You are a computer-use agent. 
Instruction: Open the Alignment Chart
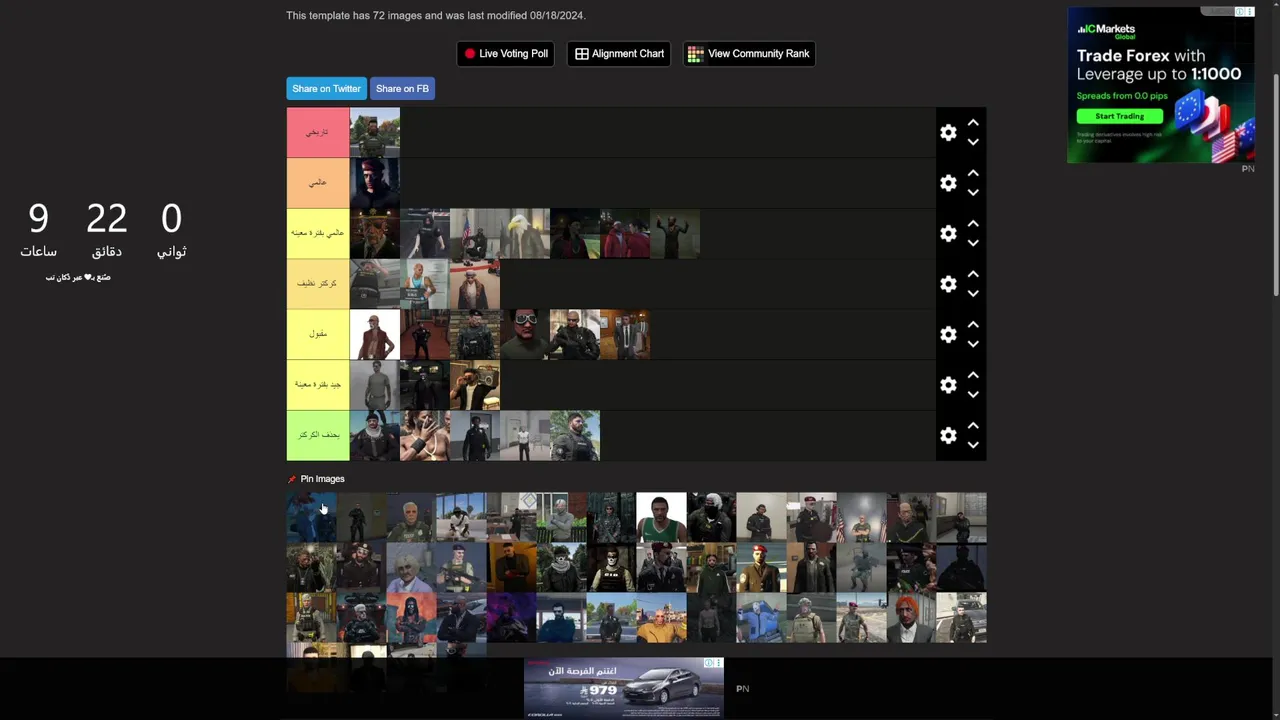(619, 54)
